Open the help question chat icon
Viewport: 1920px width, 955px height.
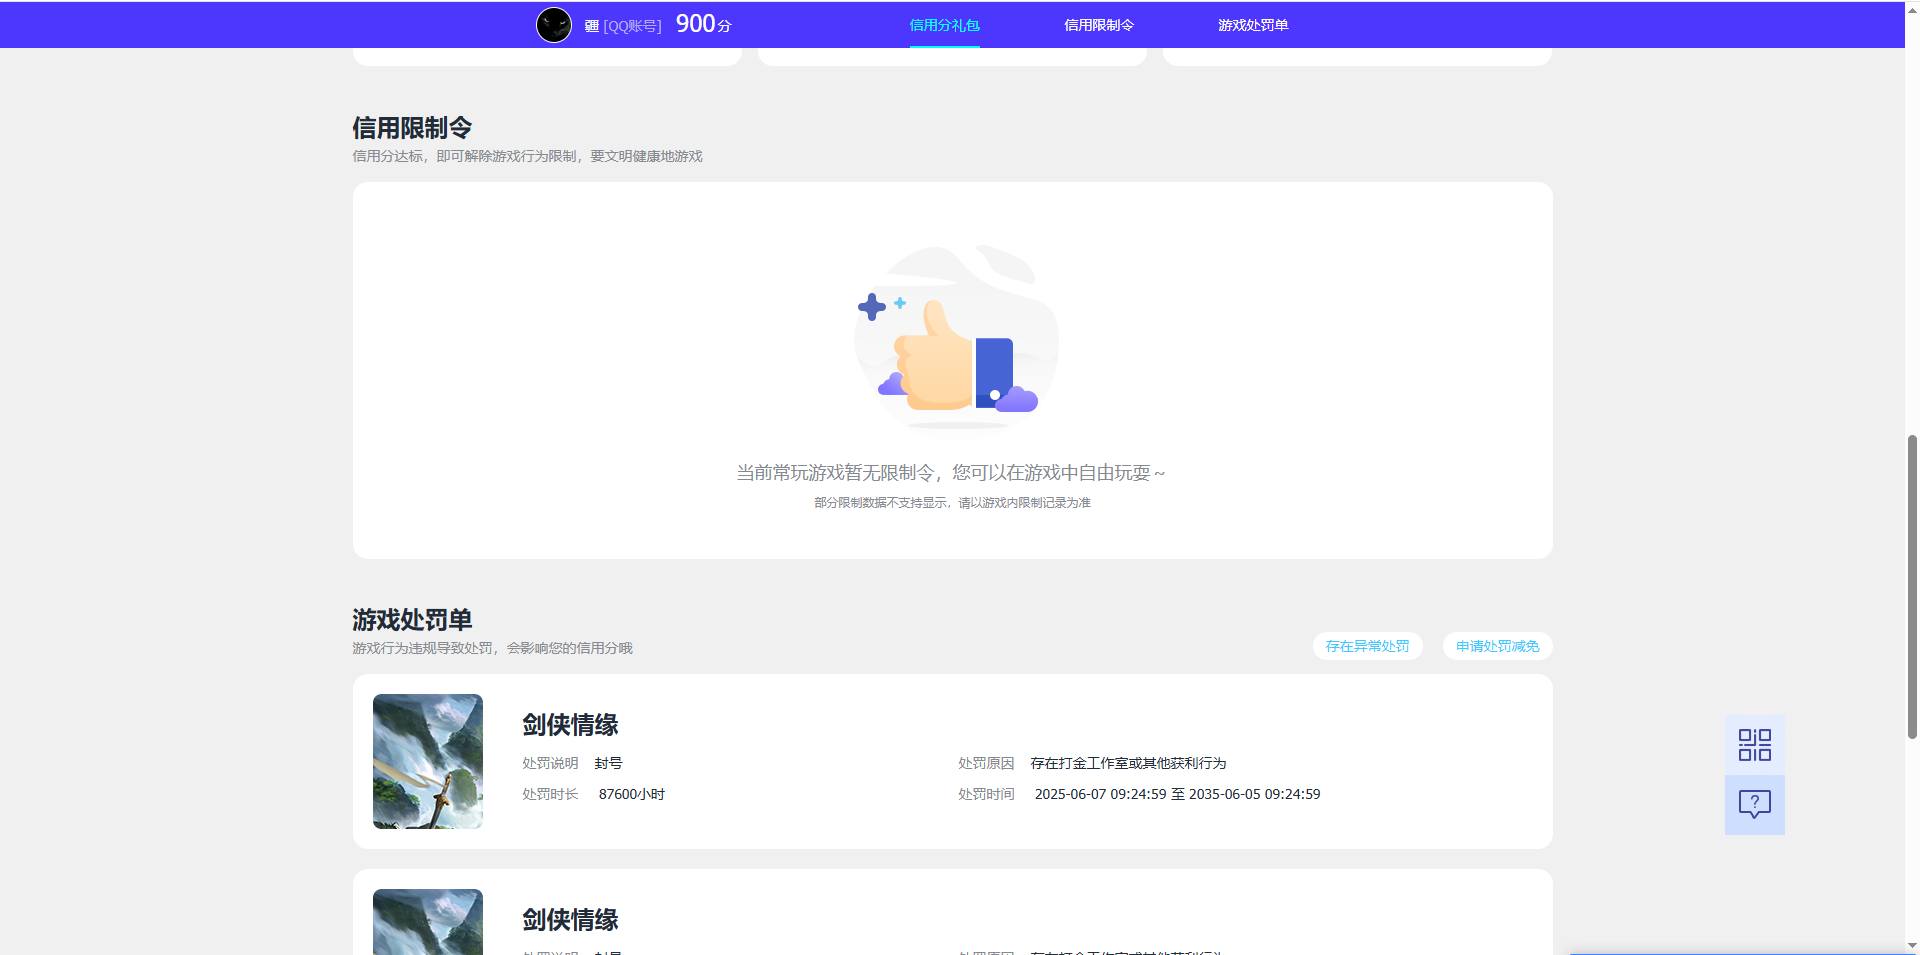click(x=1754, y=805)
